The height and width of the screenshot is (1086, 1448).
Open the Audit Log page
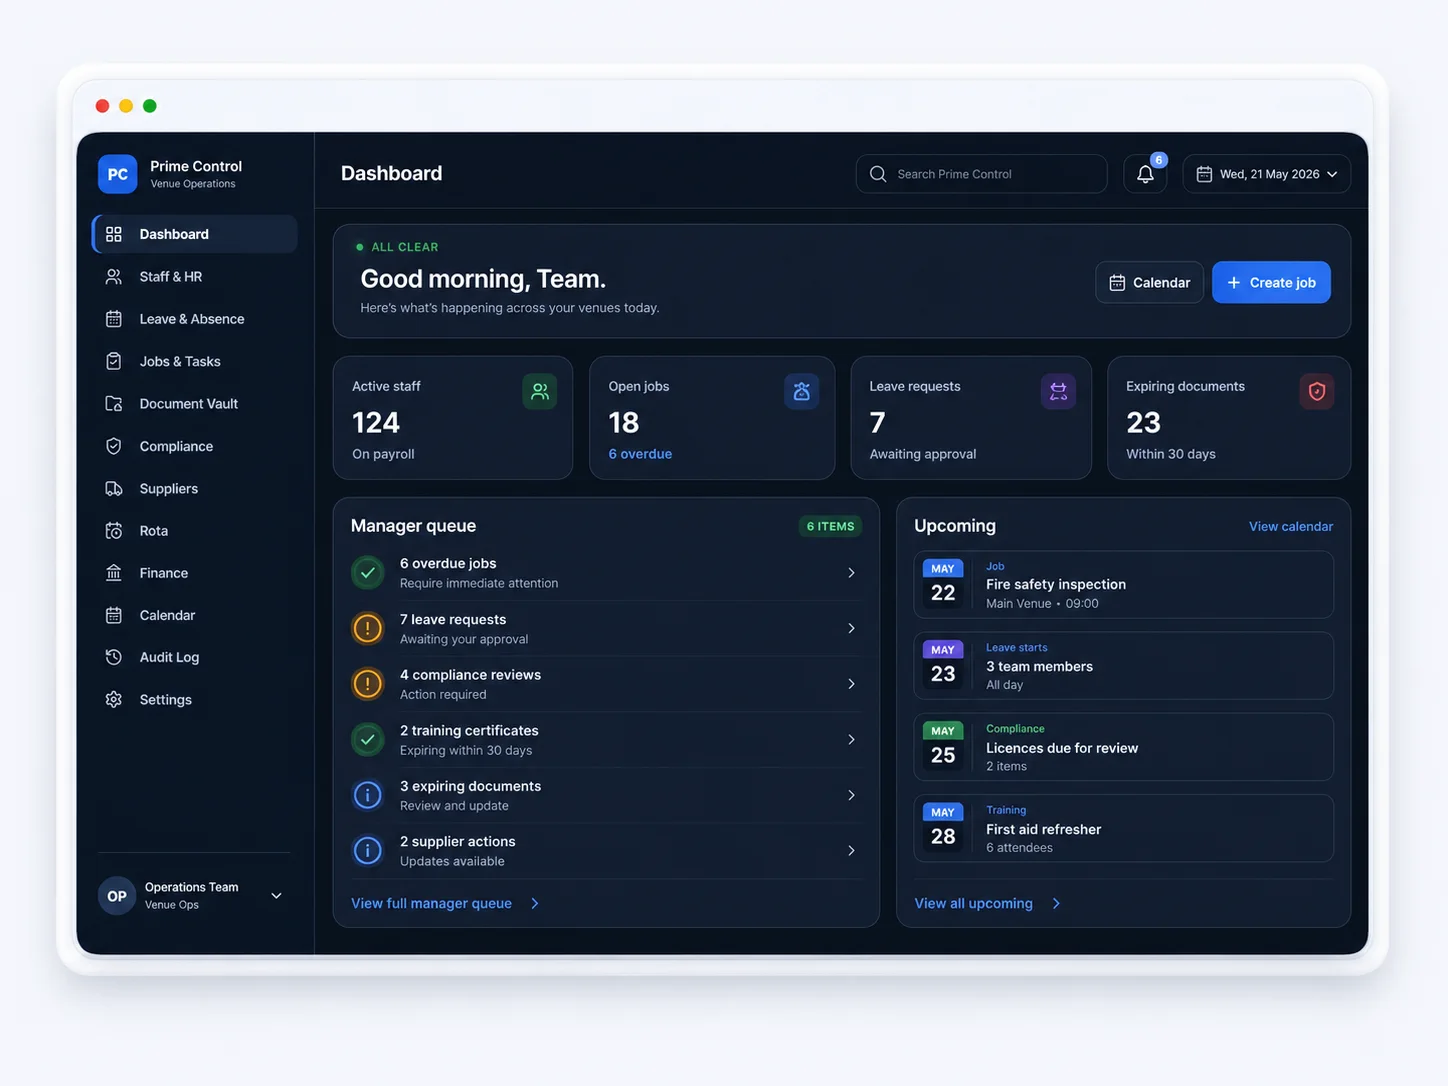195,657
